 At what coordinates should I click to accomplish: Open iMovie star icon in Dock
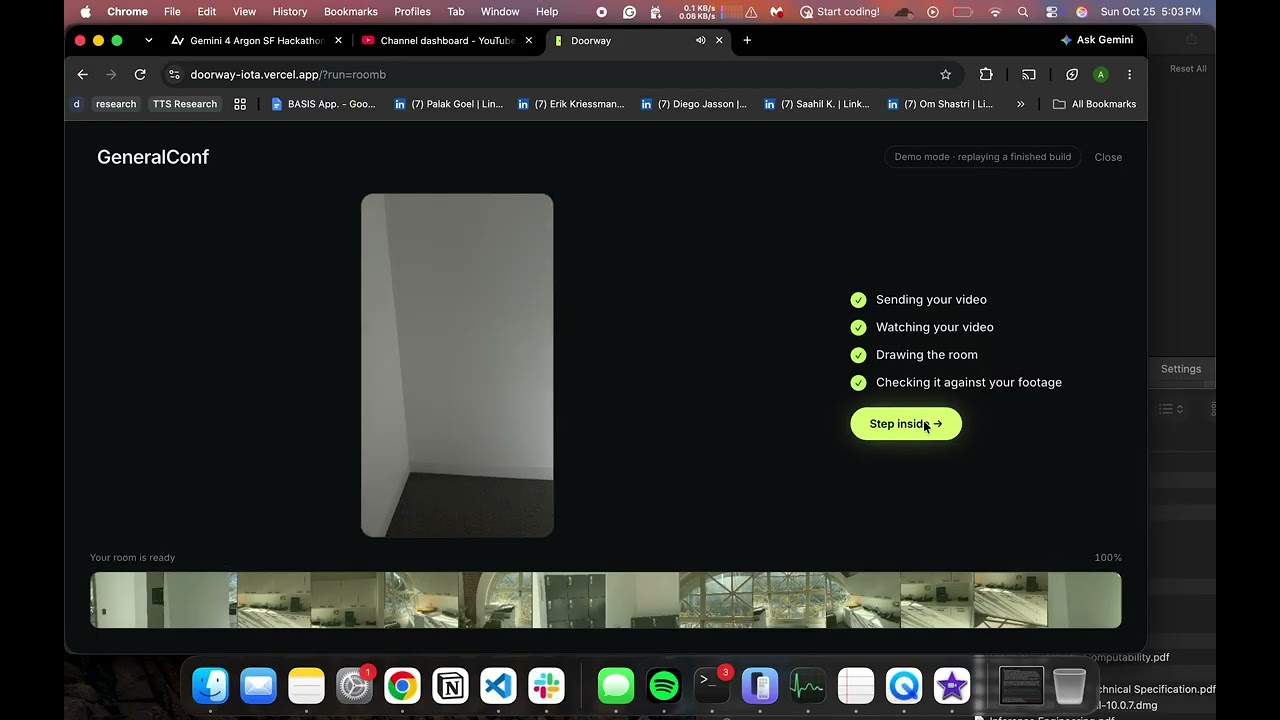[x=952, y=686]
